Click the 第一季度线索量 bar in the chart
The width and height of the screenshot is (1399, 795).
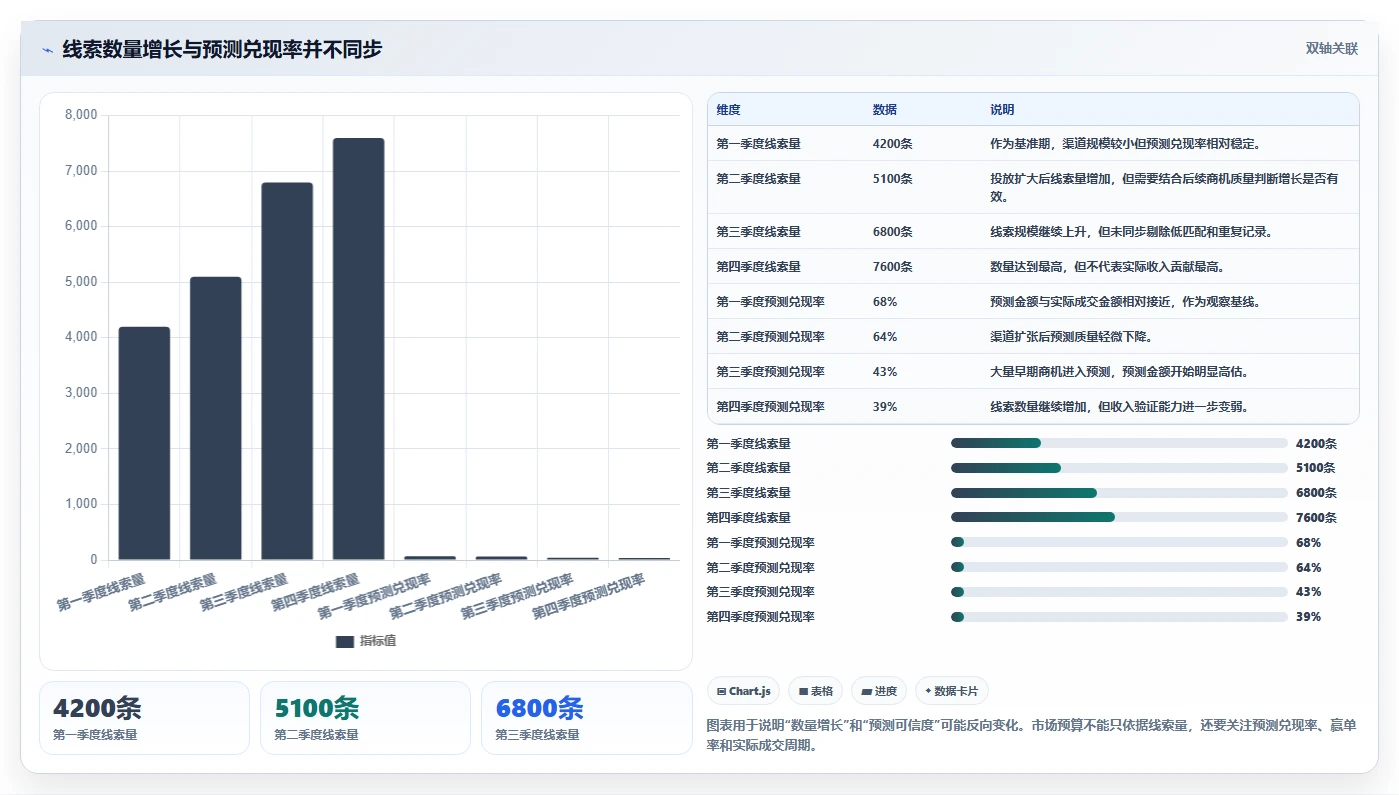144,443
